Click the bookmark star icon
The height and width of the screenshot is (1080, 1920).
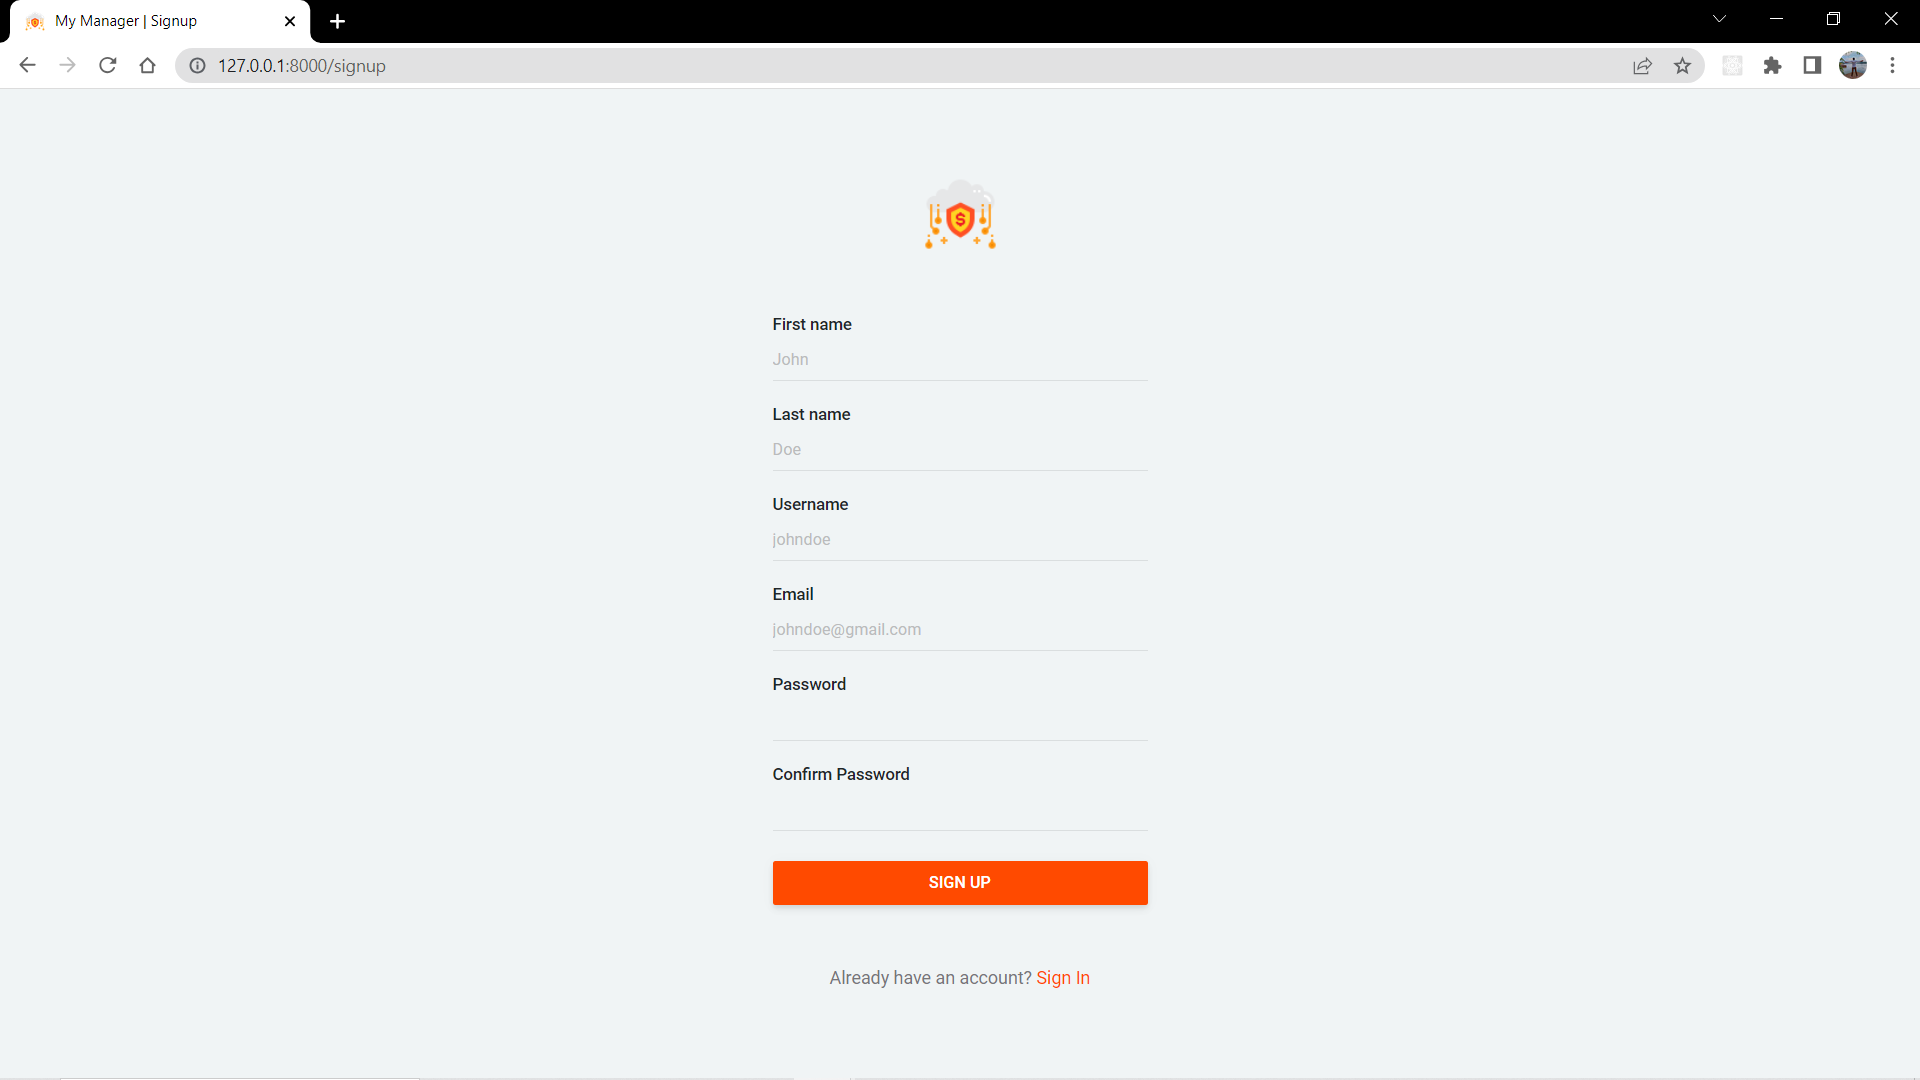point(1683,66)
